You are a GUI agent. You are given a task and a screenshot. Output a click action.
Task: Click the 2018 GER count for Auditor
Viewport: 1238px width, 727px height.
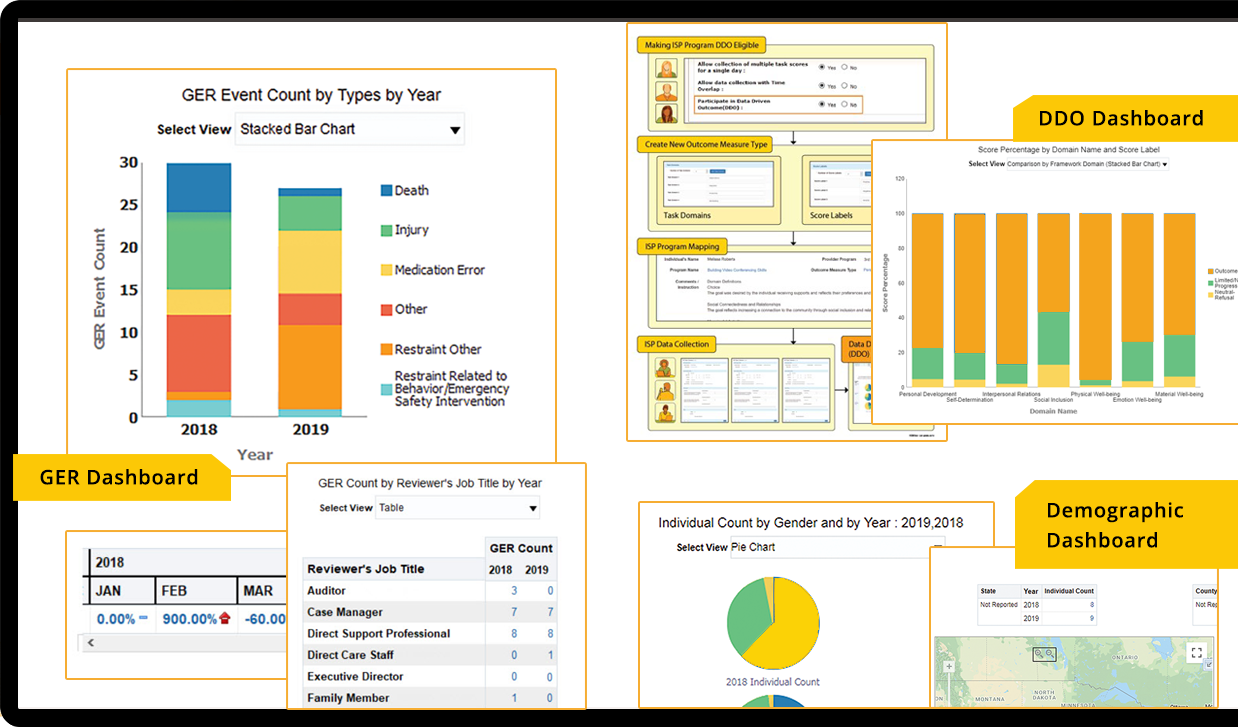[514, 591]
